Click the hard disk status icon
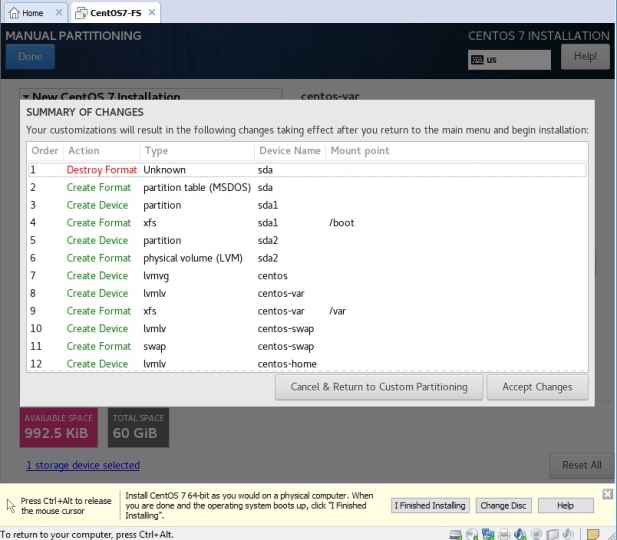This screenshot has width=617, height=540. point(457,534)
